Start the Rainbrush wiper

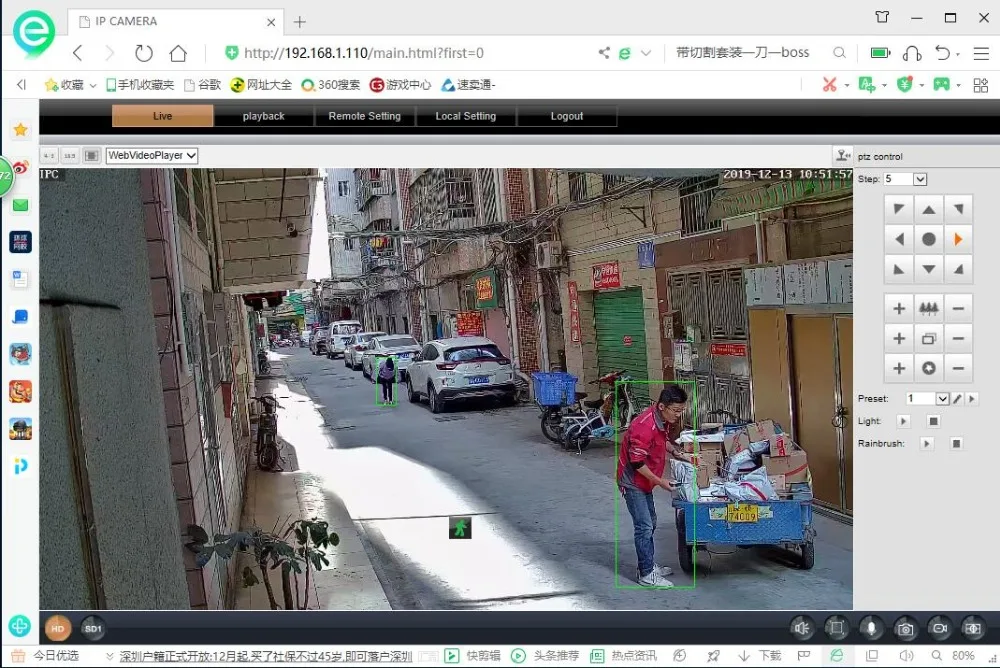coord(927,443)
